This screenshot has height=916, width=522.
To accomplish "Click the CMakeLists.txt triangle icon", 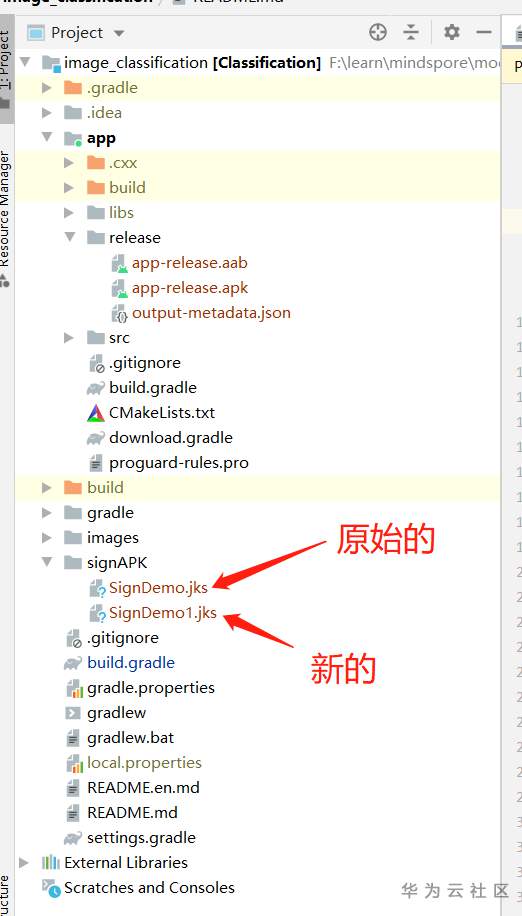I will 96,413.
